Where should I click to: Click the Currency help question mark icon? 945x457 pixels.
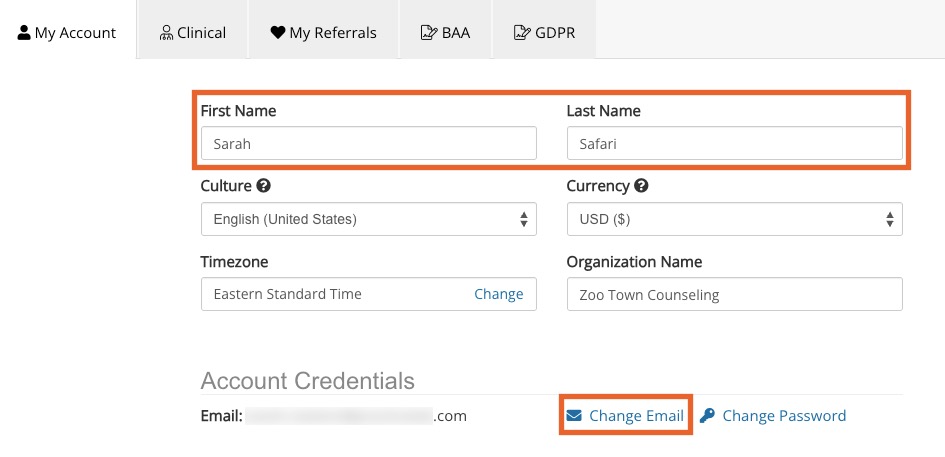pos(641,186)
